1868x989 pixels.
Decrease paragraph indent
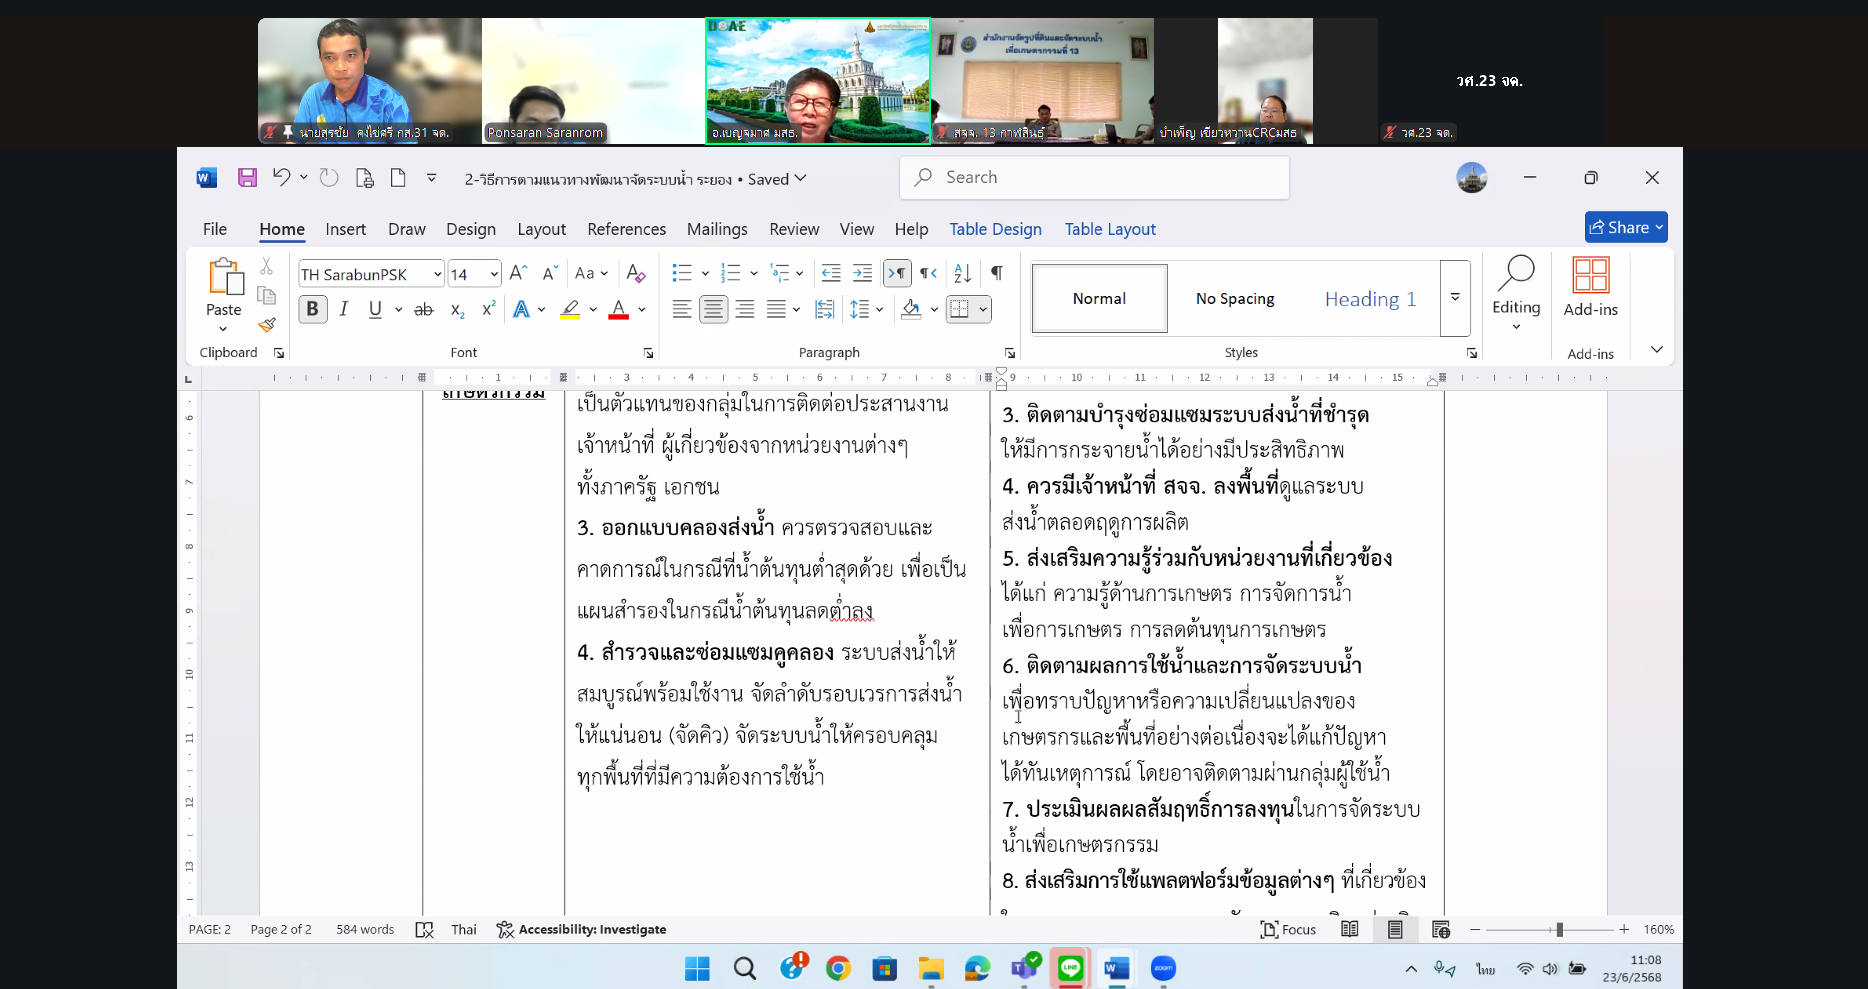[x=830, y=273]
